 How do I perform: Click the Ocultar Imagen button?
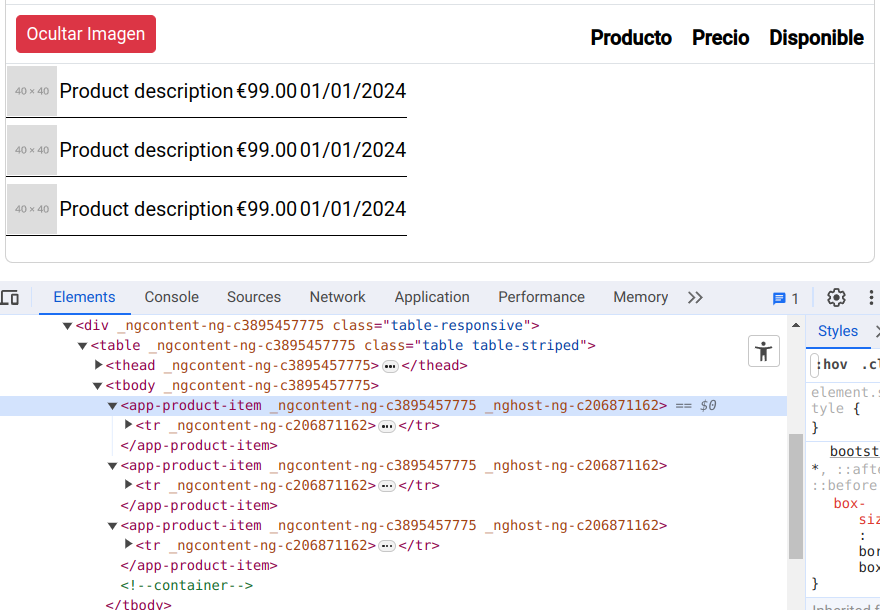click(85, 33)
